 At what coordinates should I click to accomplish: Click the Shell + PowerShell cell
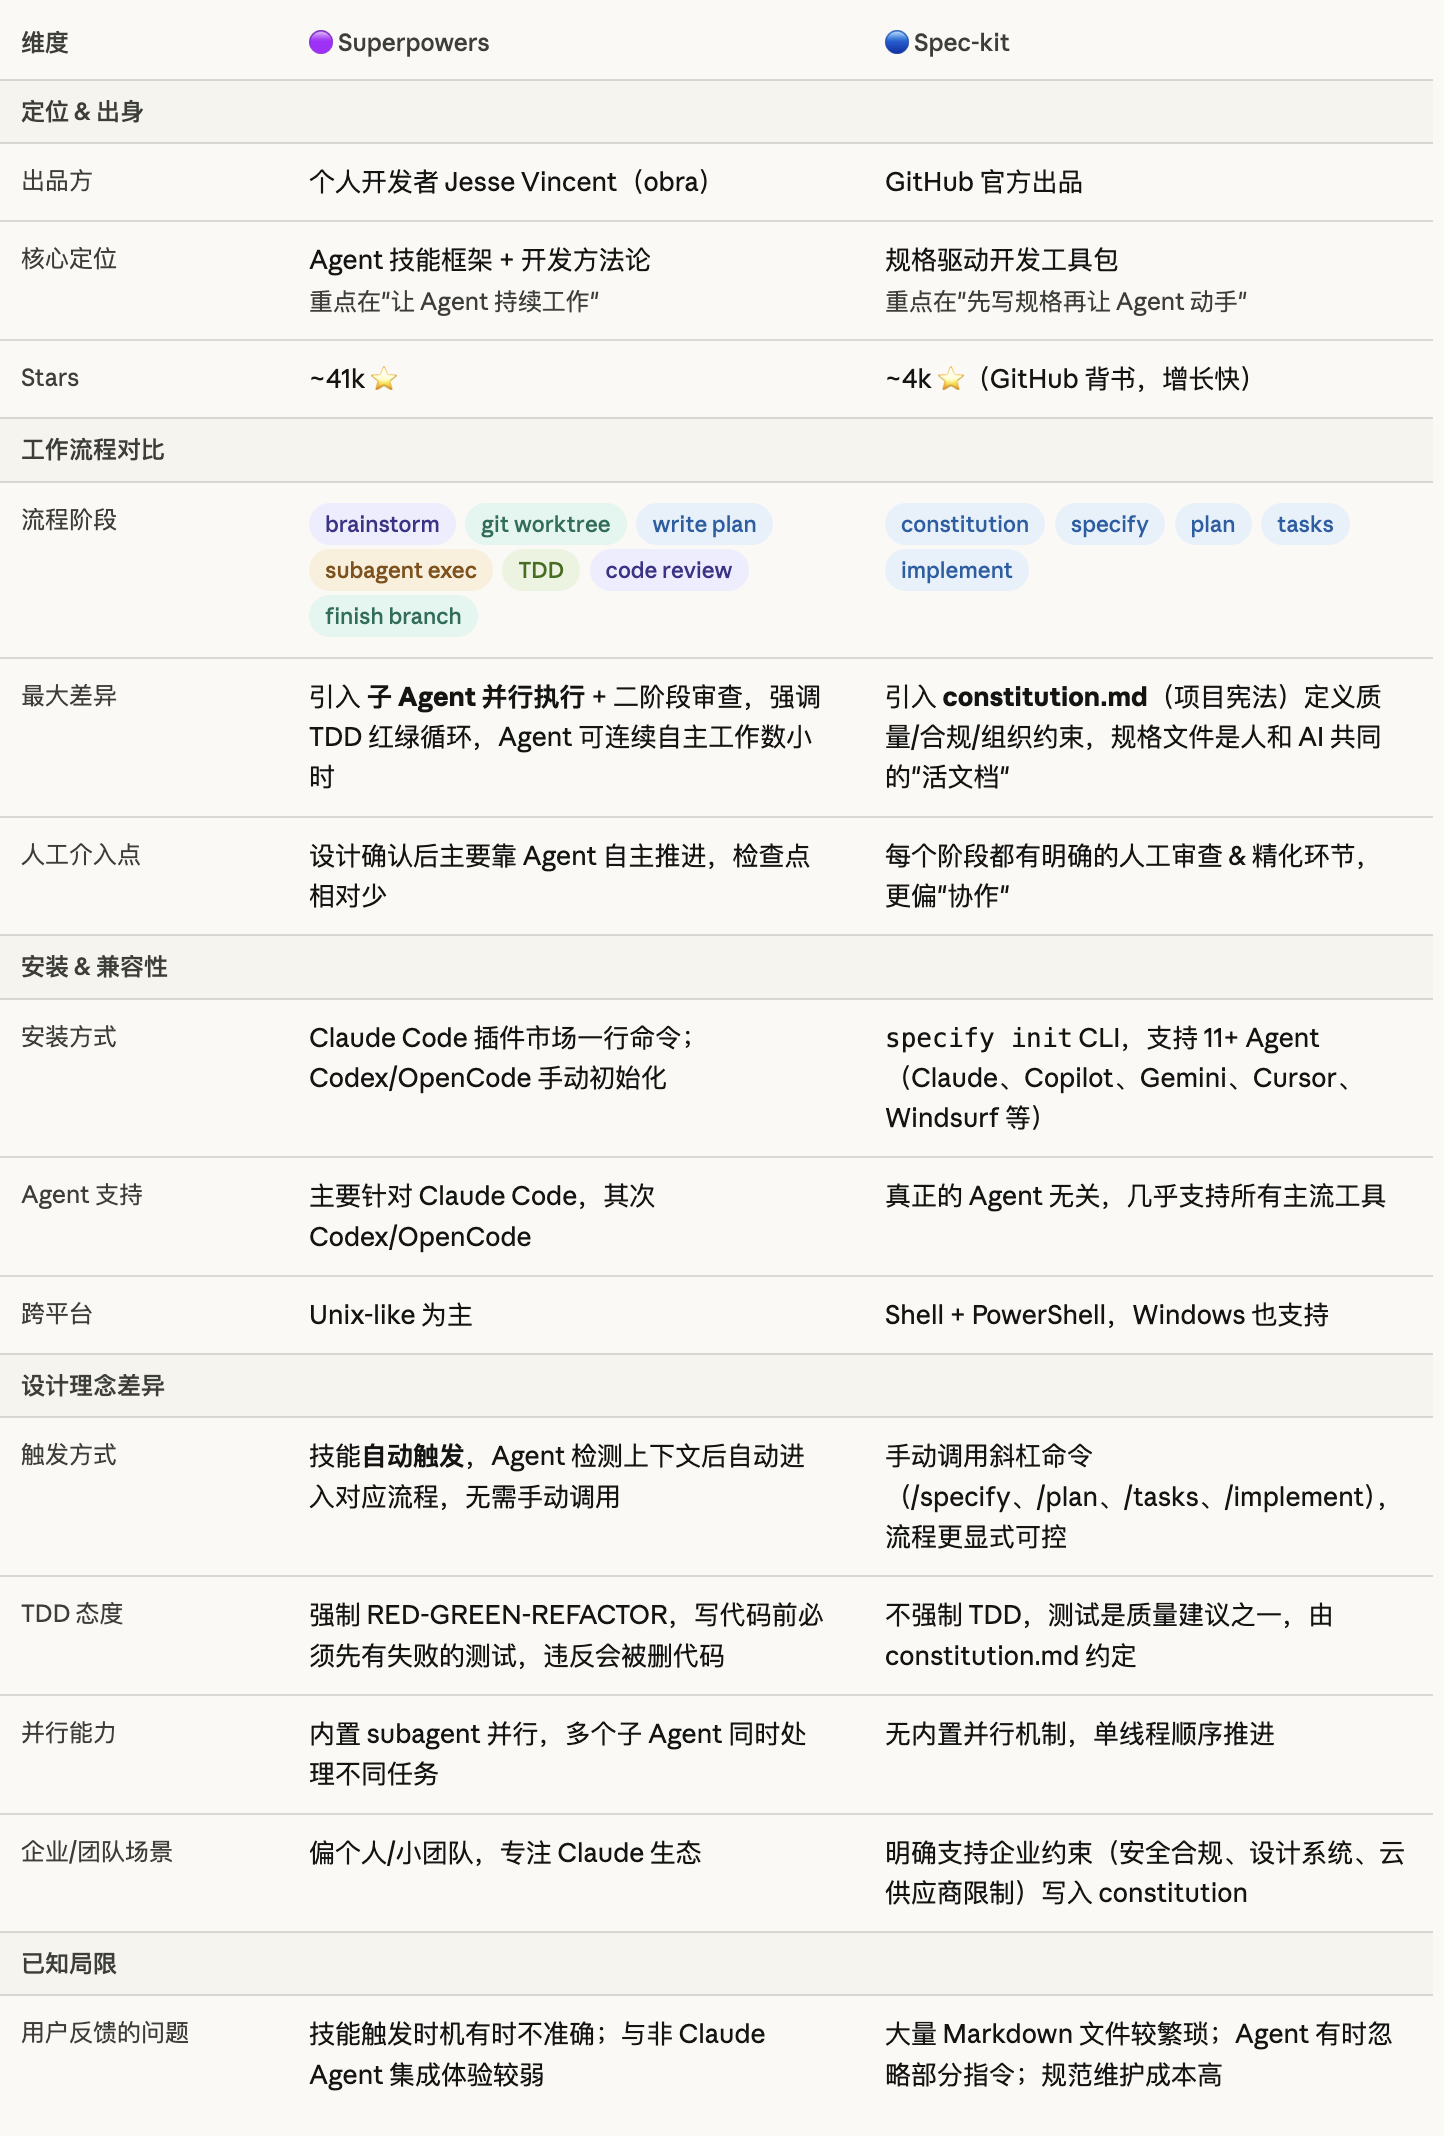(1107, 1315)
